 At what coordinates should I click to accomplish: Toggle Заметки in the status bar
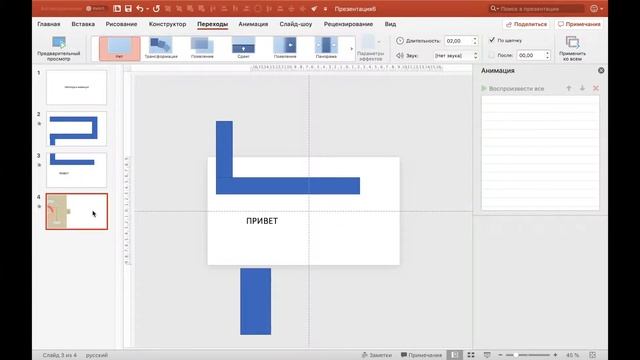point(376,355)
